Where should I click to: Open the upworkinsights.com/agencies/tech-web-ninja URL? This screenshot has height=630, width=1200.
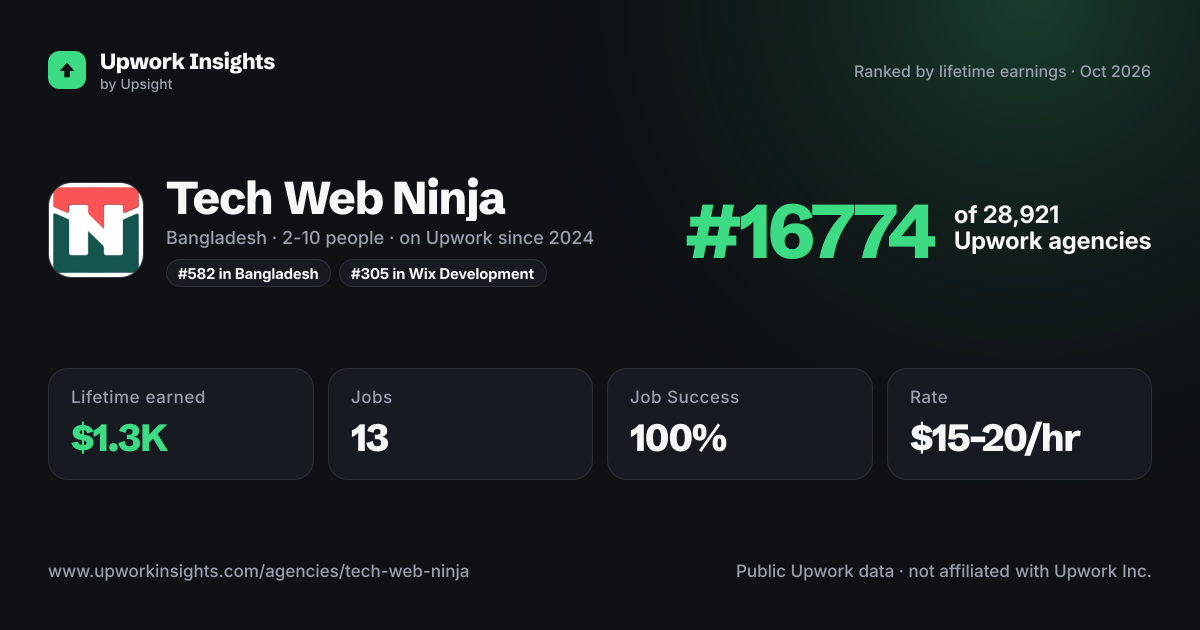click(x=259, y=571)
